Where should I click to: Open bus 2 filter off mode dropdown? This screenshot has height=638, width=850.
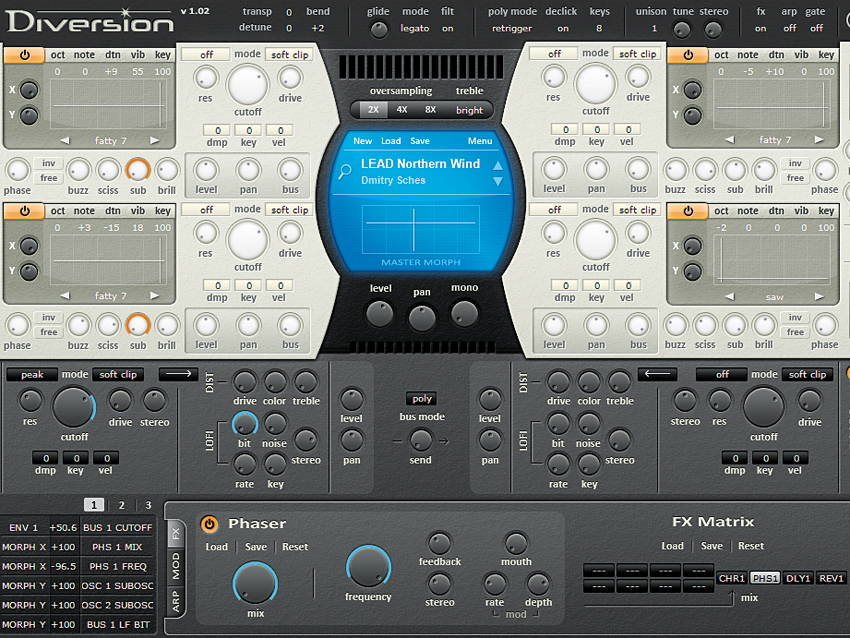tap(722, 375)
